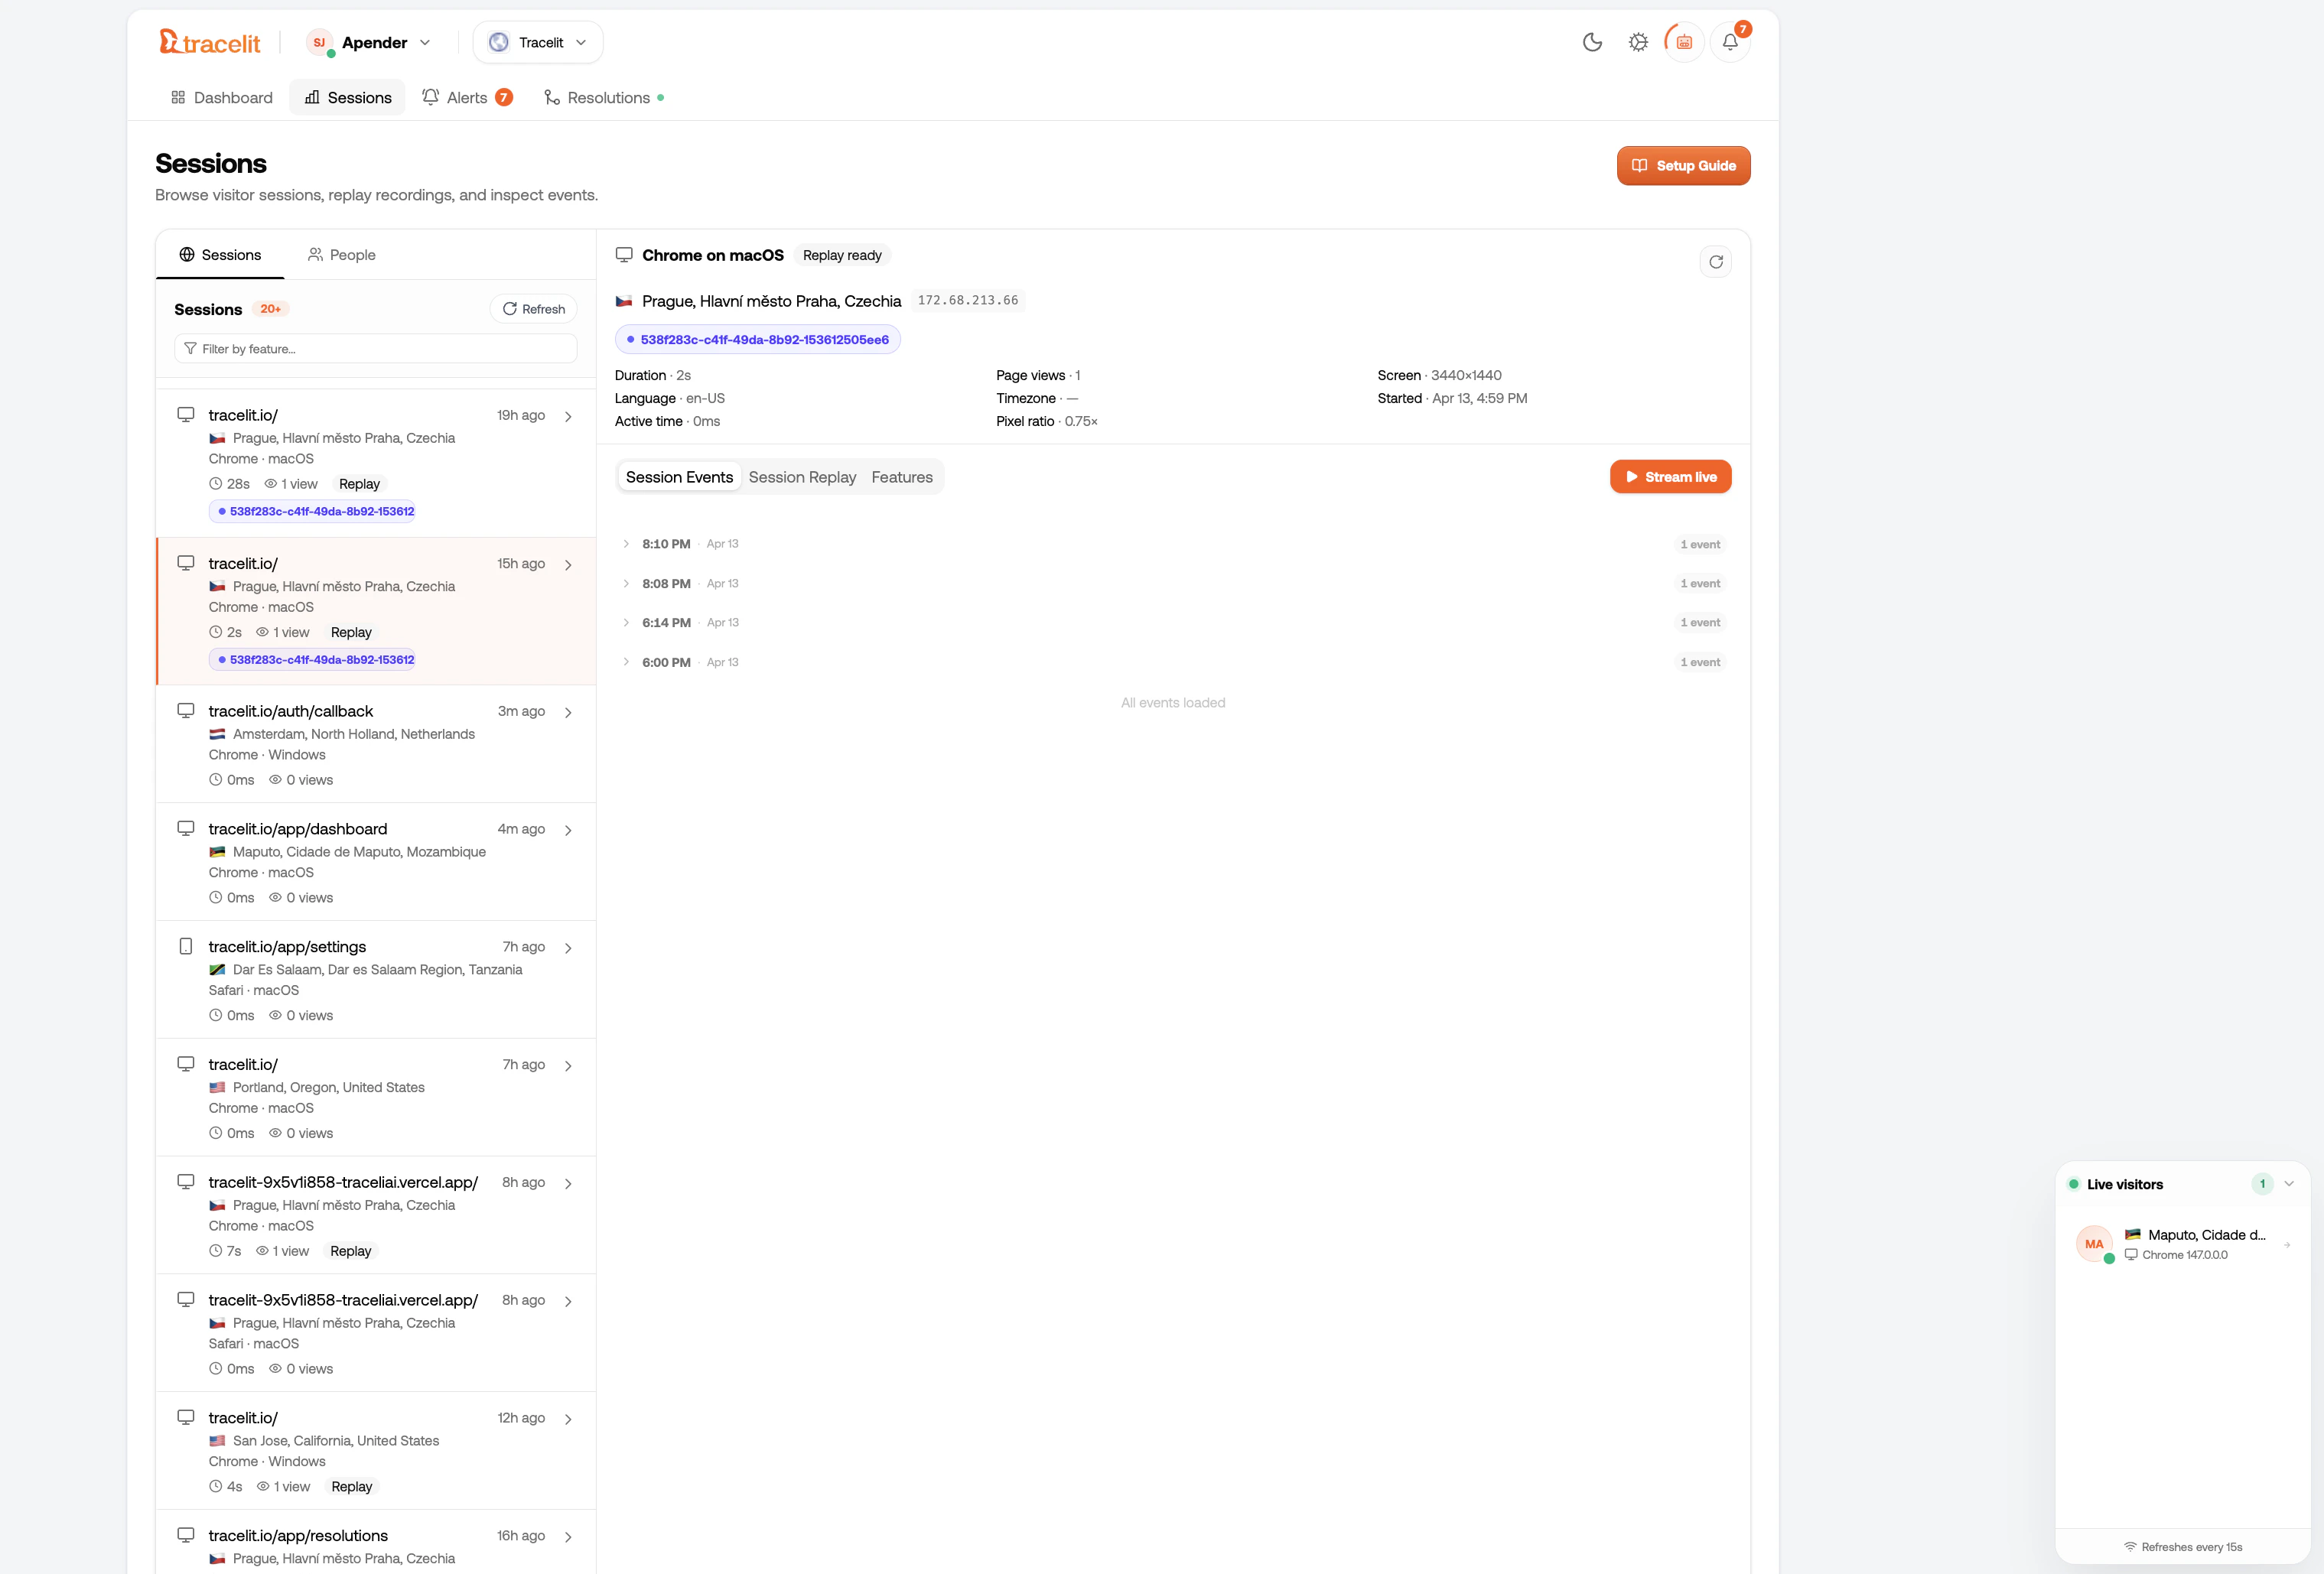Collapse the Live visitors panel chevron

pyautogui.click(x=2289, y=1184)
